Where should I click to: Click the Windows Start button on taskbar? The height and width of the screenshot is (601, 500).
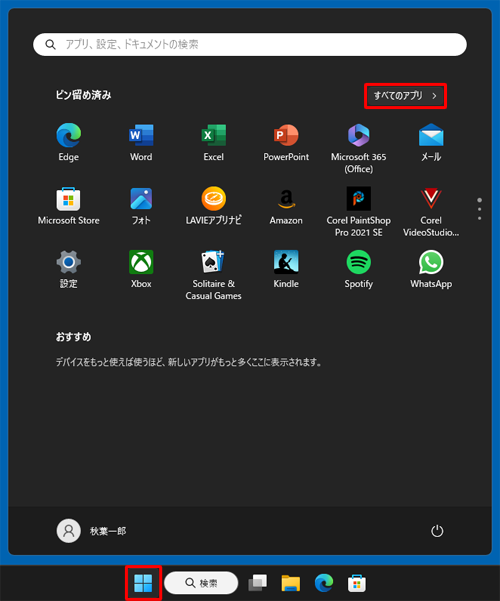143,583
